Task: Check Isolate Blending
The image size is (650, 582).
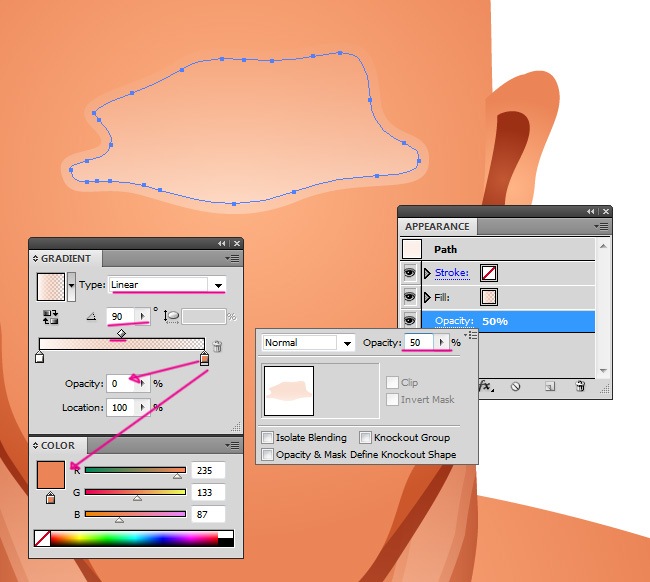Action: point(267,437)
